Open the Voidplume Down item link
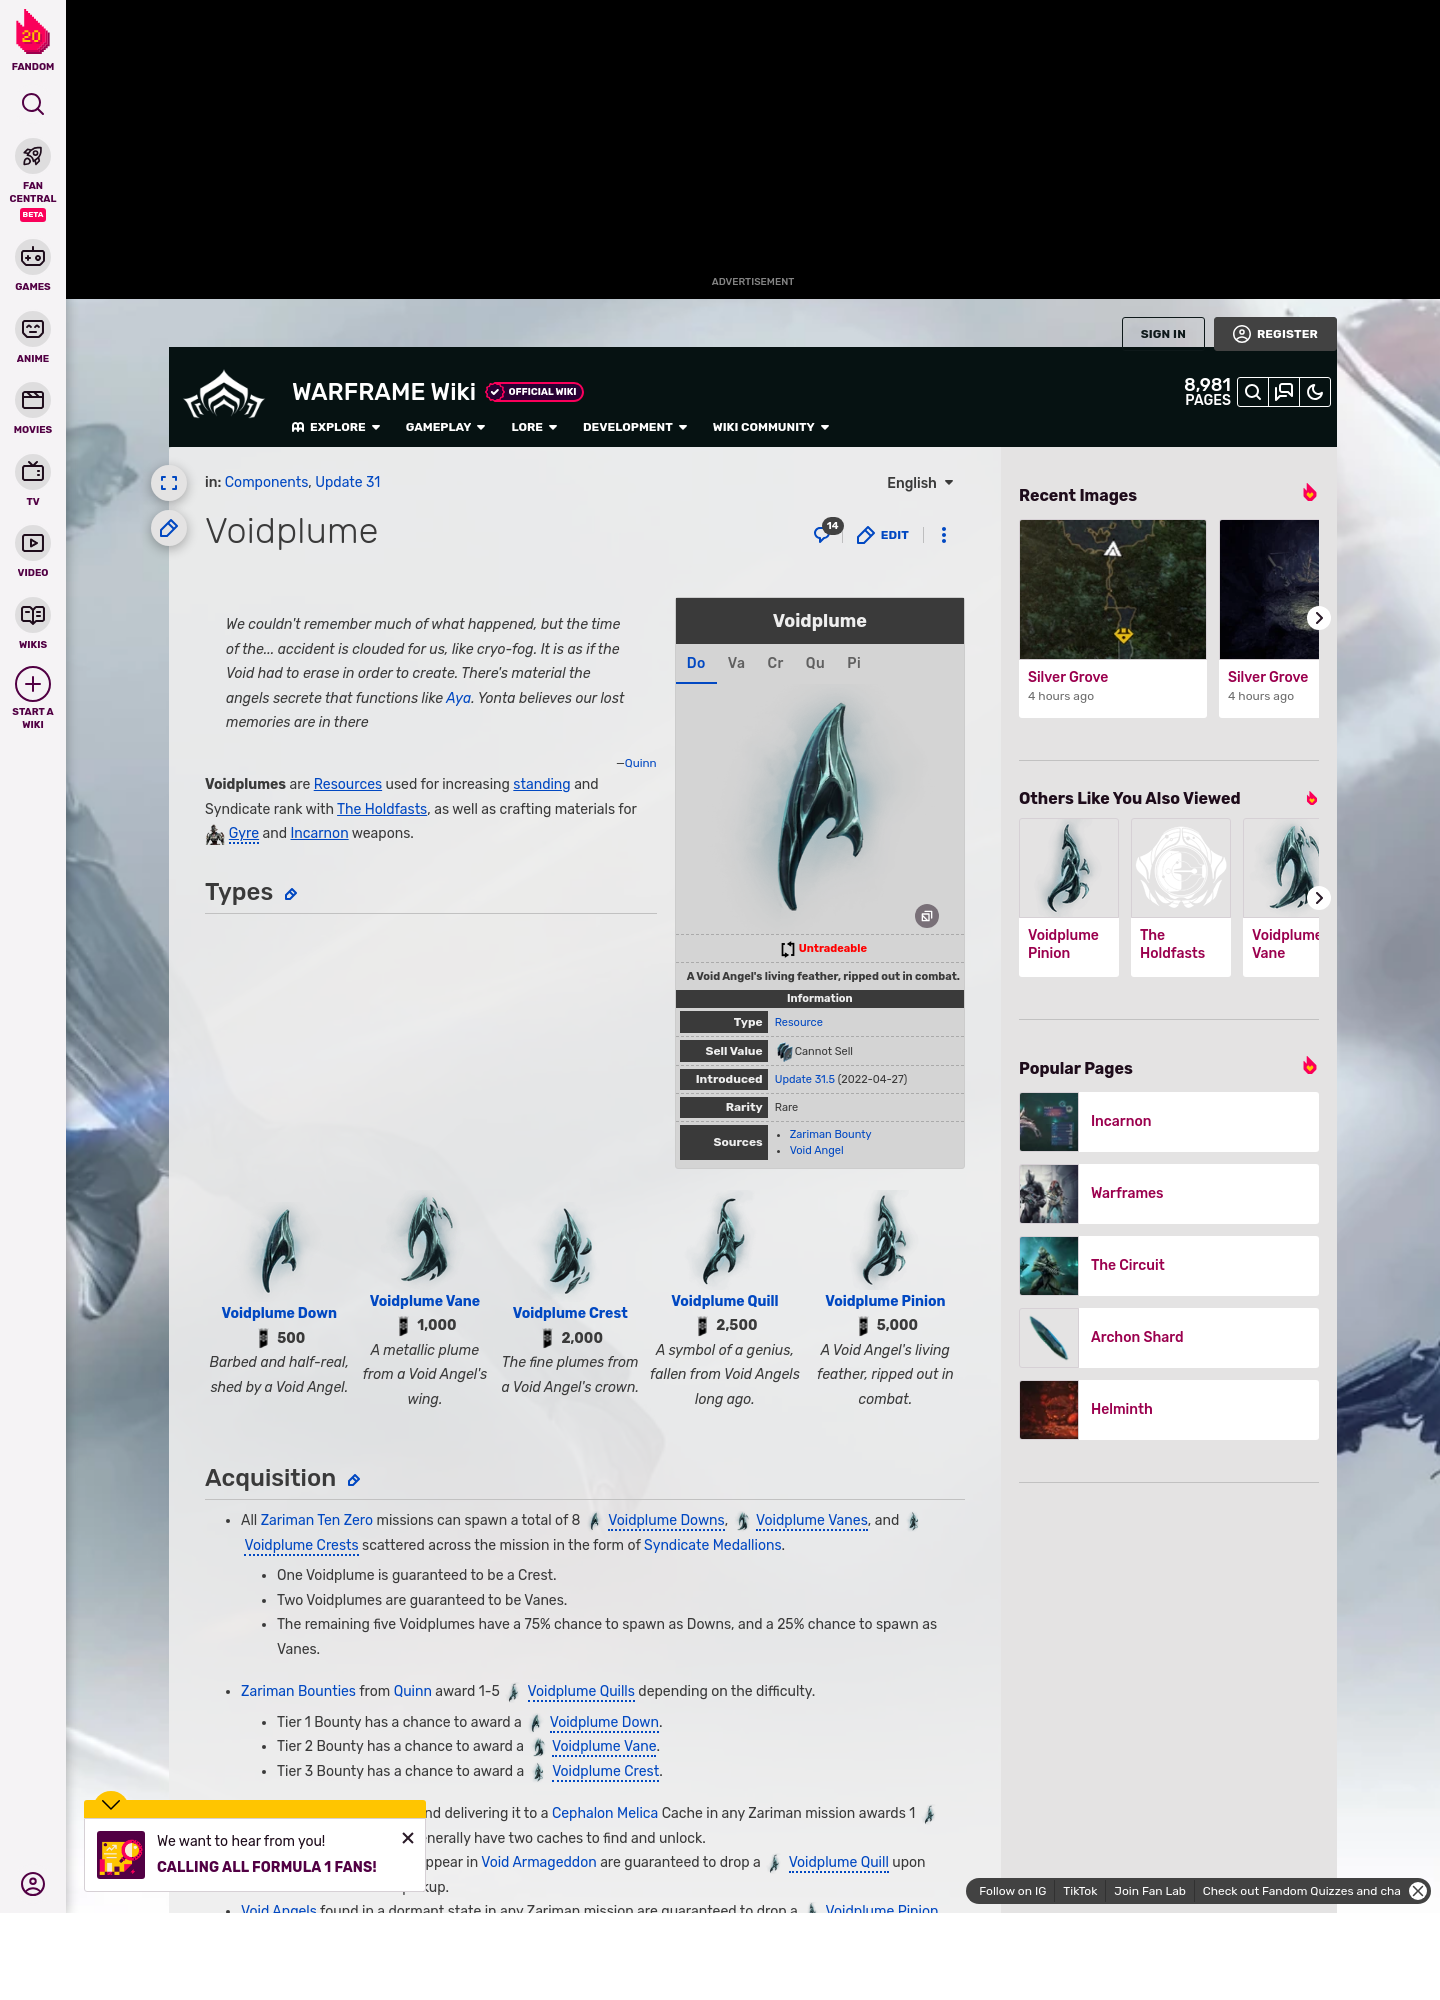Image resolution: width=1440 pixels, height=2000 pixels. click(279, 1313)
